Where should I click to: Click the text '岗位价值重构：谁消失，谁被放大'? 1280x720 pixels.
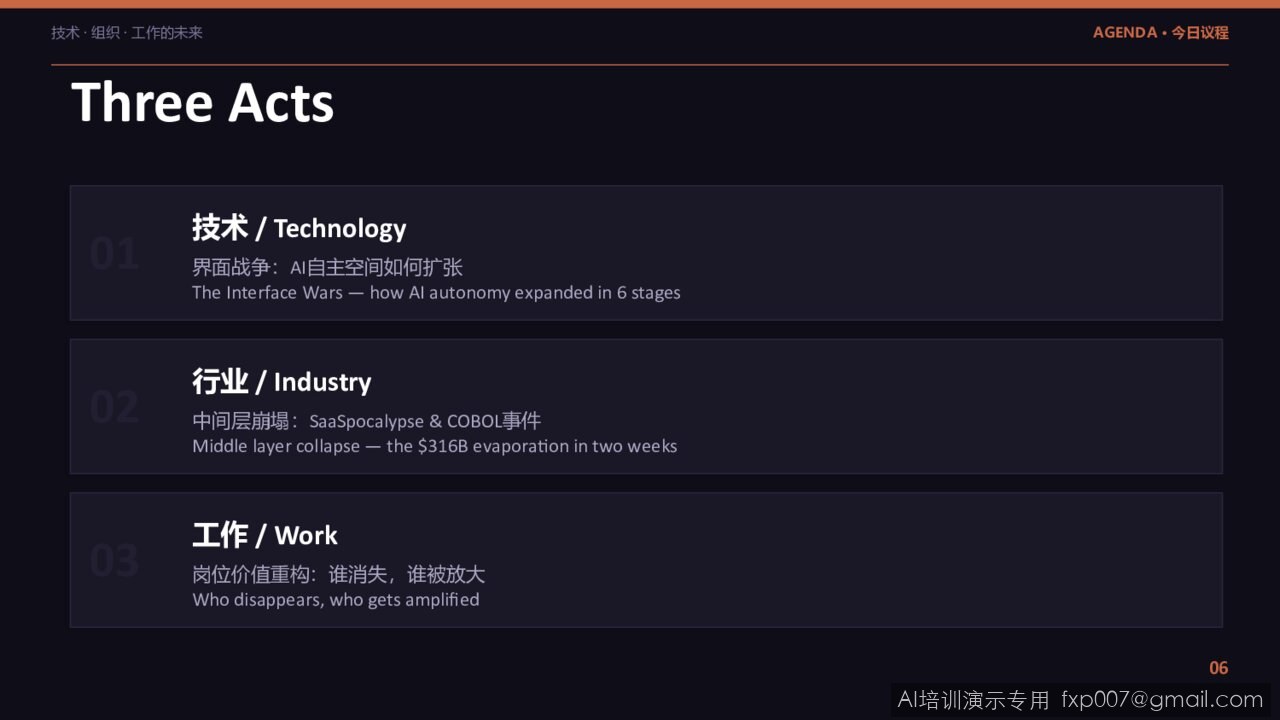338,574
